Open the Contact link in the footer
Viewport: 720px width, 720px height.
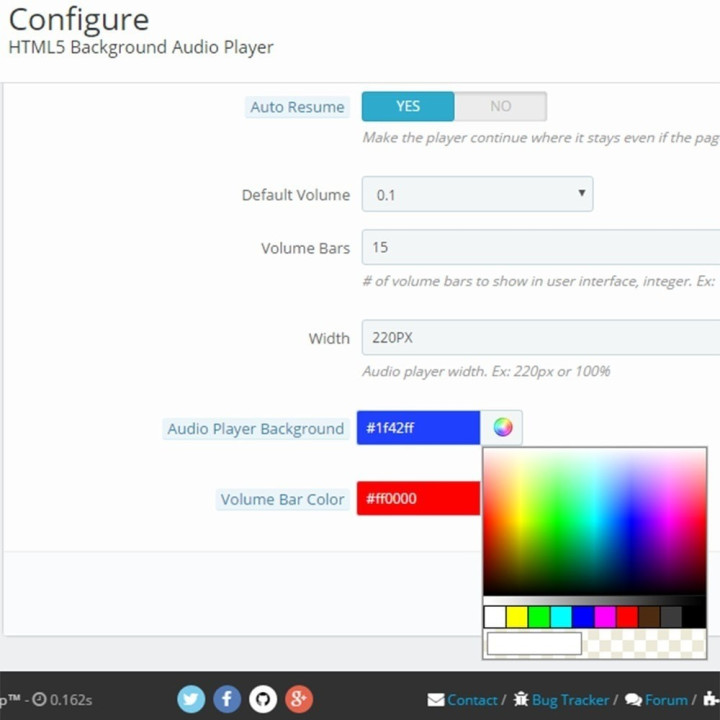(x=472, y=700)
